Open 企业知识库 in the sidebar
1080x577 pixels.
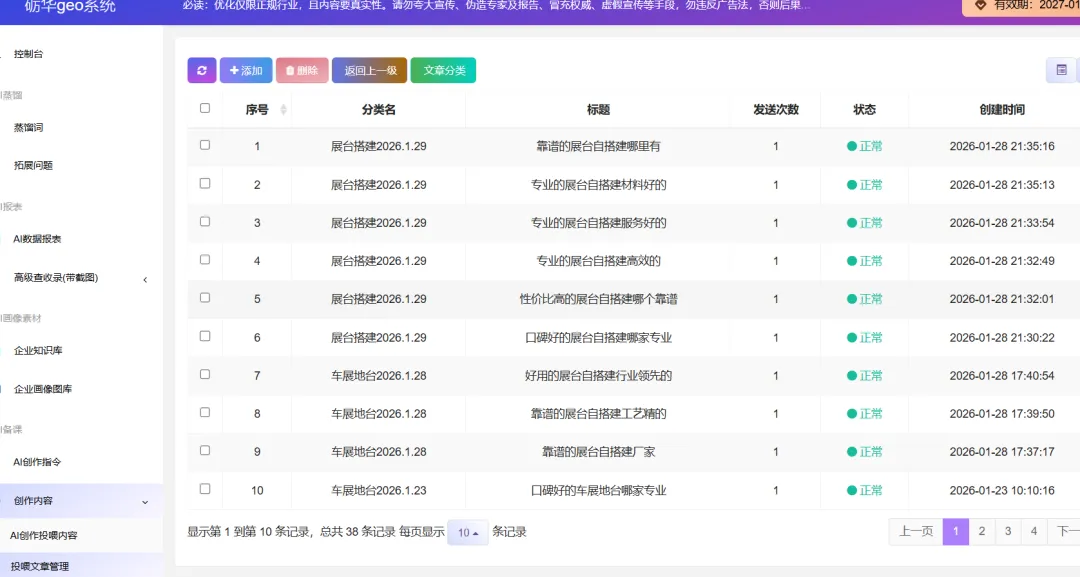(x=38, y=350)
